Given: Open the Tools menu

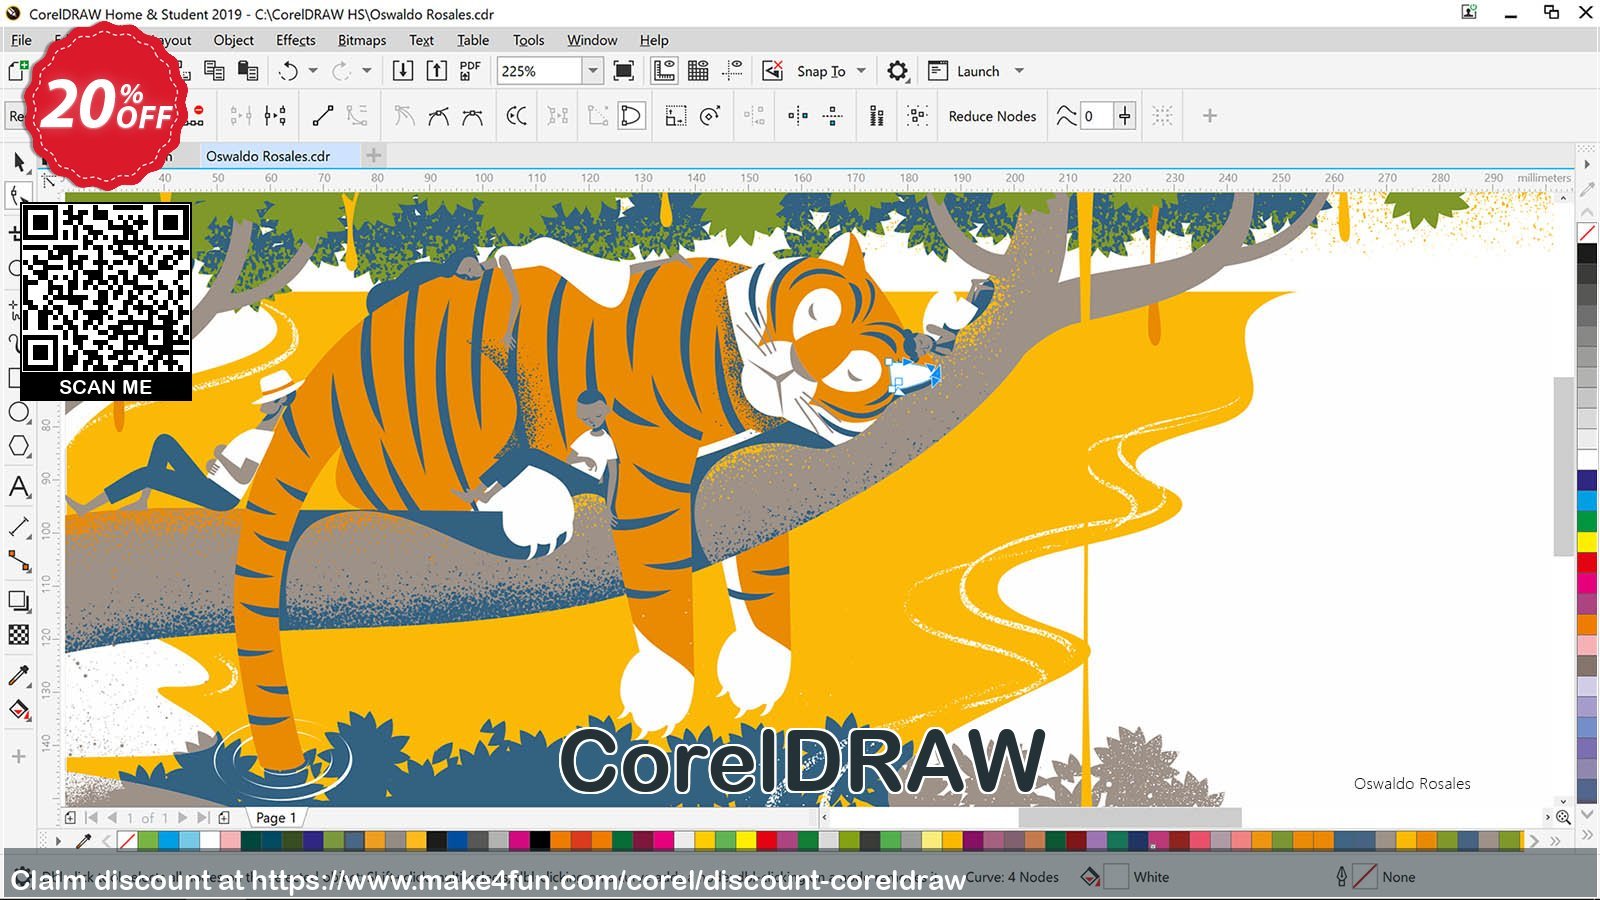Looking at the screenshot, I should click(x=528, y=40).
